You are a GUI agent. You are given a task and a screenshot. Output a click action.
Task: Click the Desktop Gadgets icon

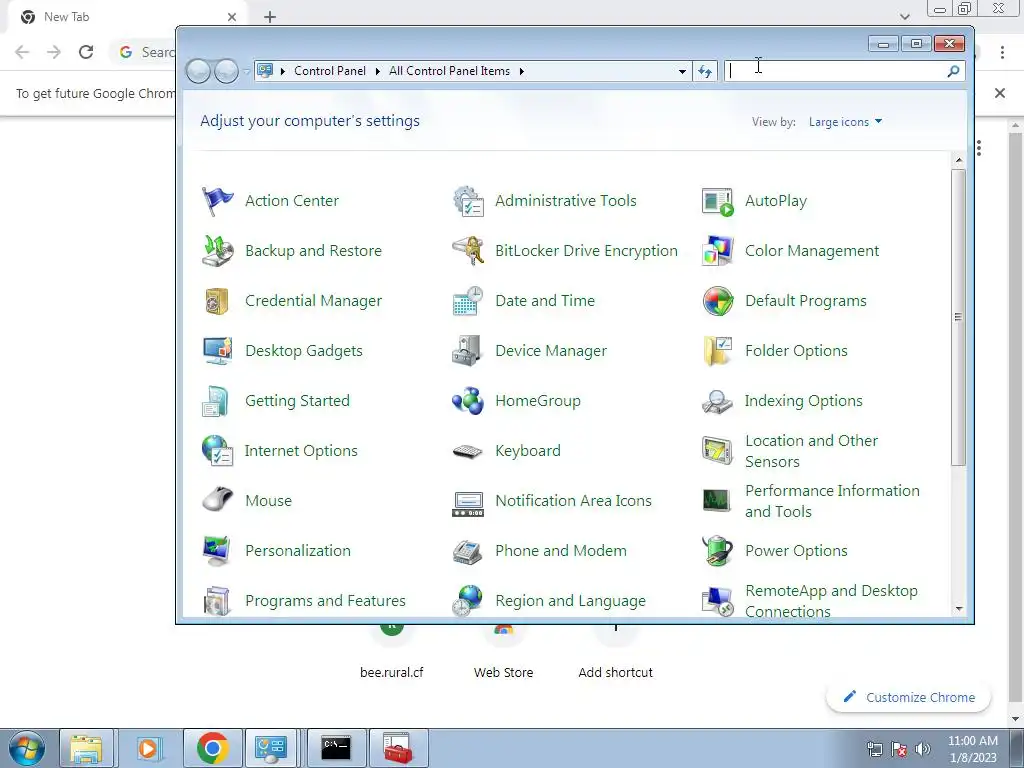217,351
